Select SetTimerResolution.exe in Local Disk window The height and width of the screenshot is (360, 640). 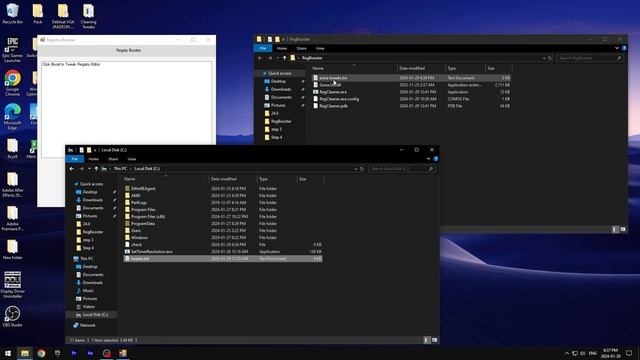tap(223, 251)
